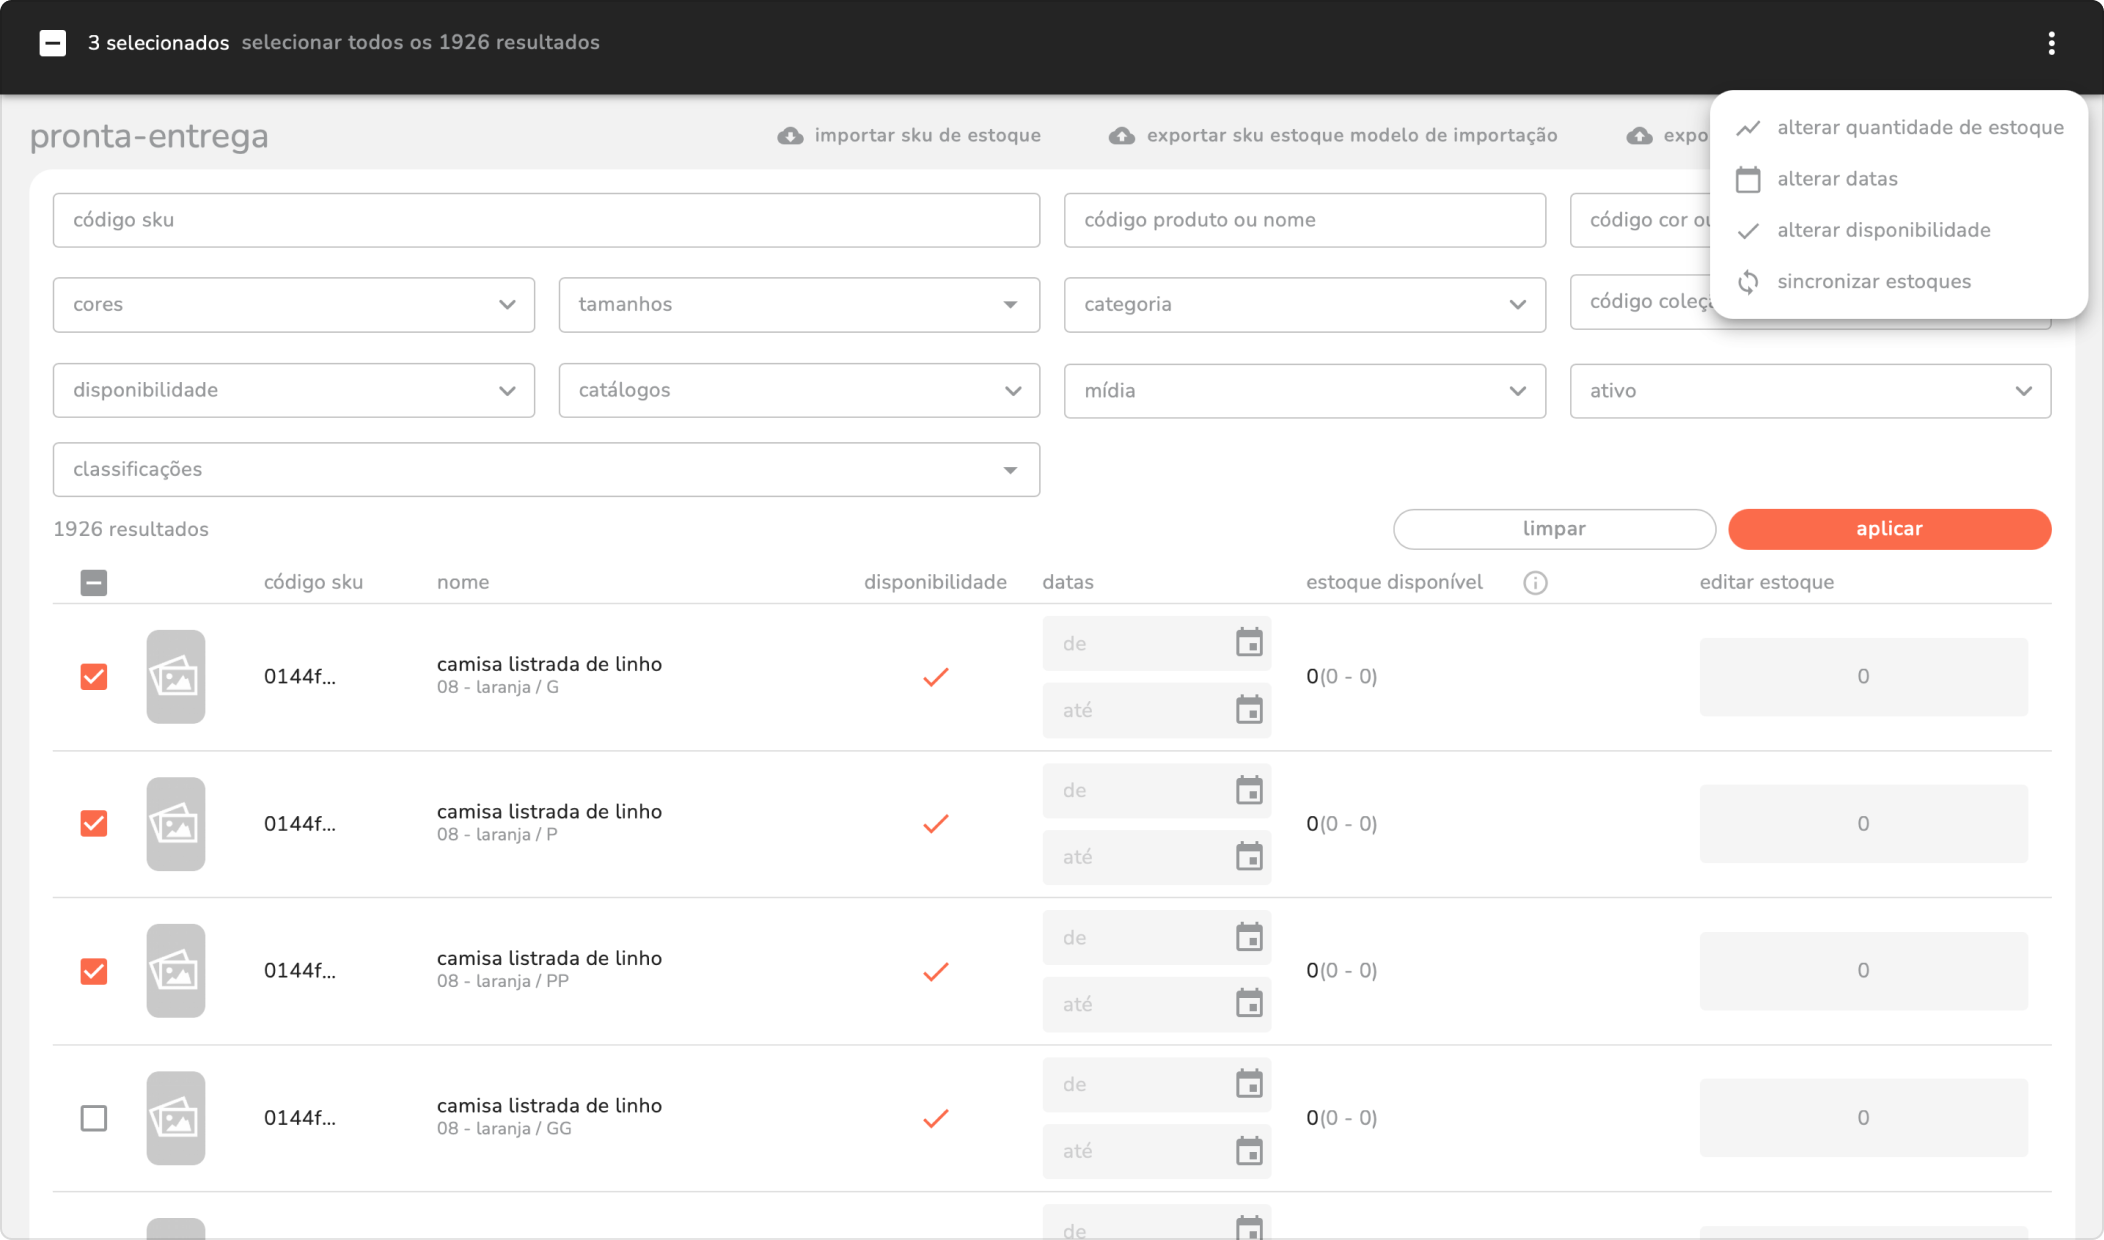Open 'até' calendar icon for laranja / P row
Screen dimensions: 2104x1240
1249,857
